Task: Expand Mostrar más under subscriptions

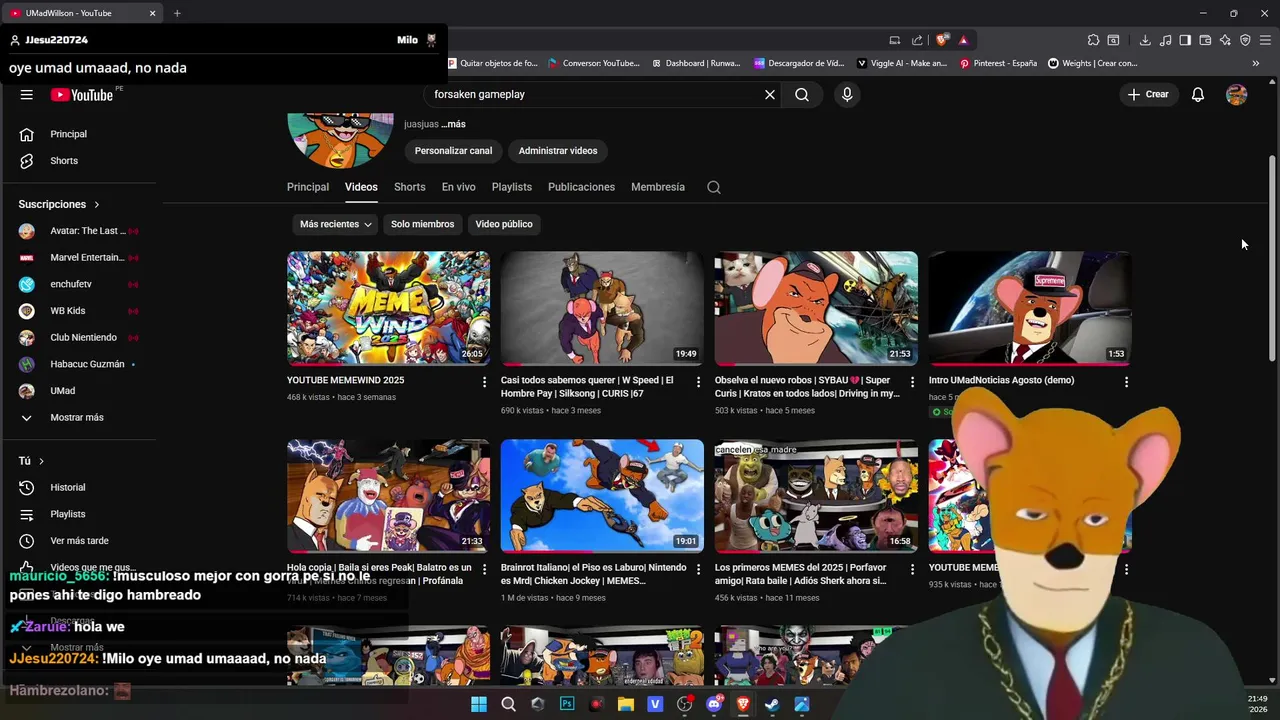Action: [77, 417]
